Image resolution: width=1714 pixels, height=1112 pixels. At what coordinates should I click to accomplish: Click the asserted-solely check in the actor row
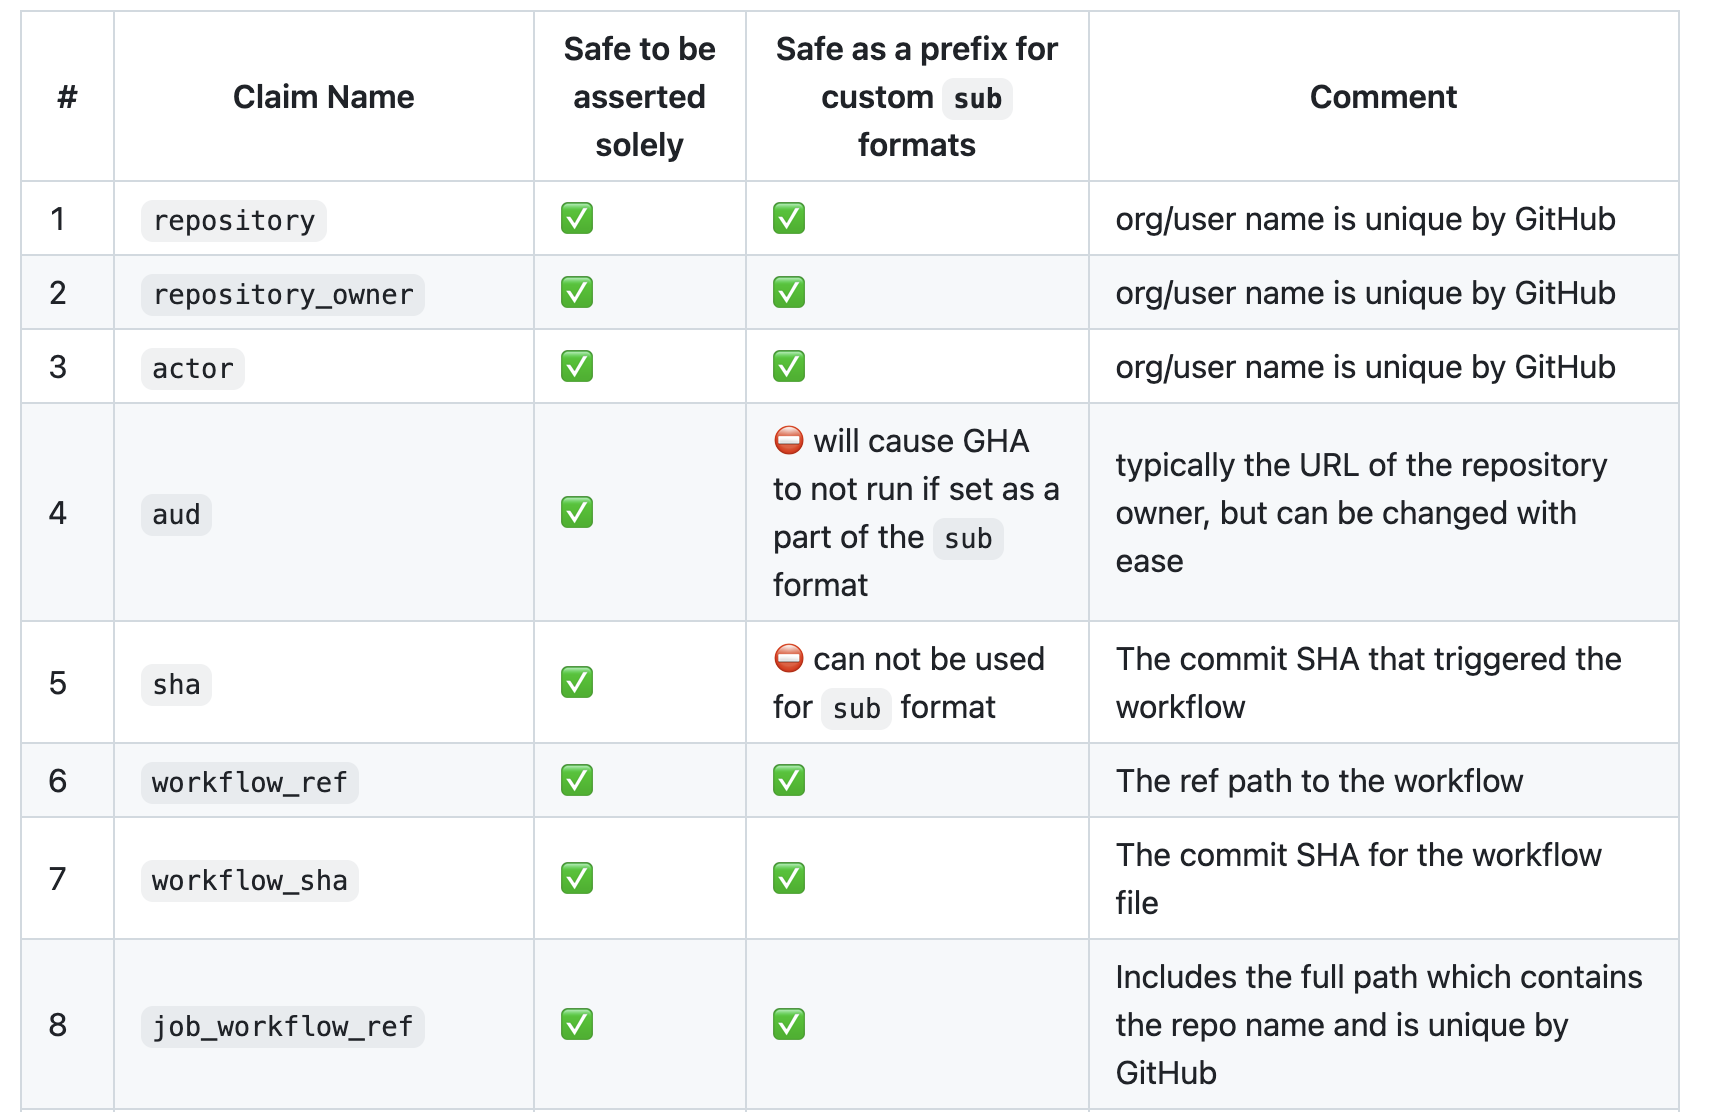coord(577,366)
